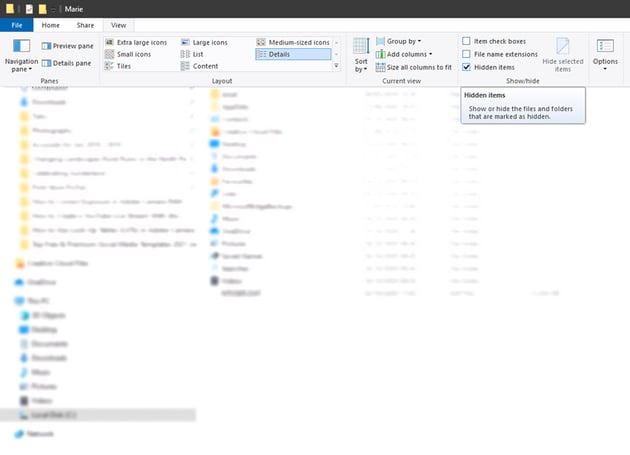Click the Properties quick access icon in title bar
This screenshot has height=455, width=630.
[x=29, y=9]
